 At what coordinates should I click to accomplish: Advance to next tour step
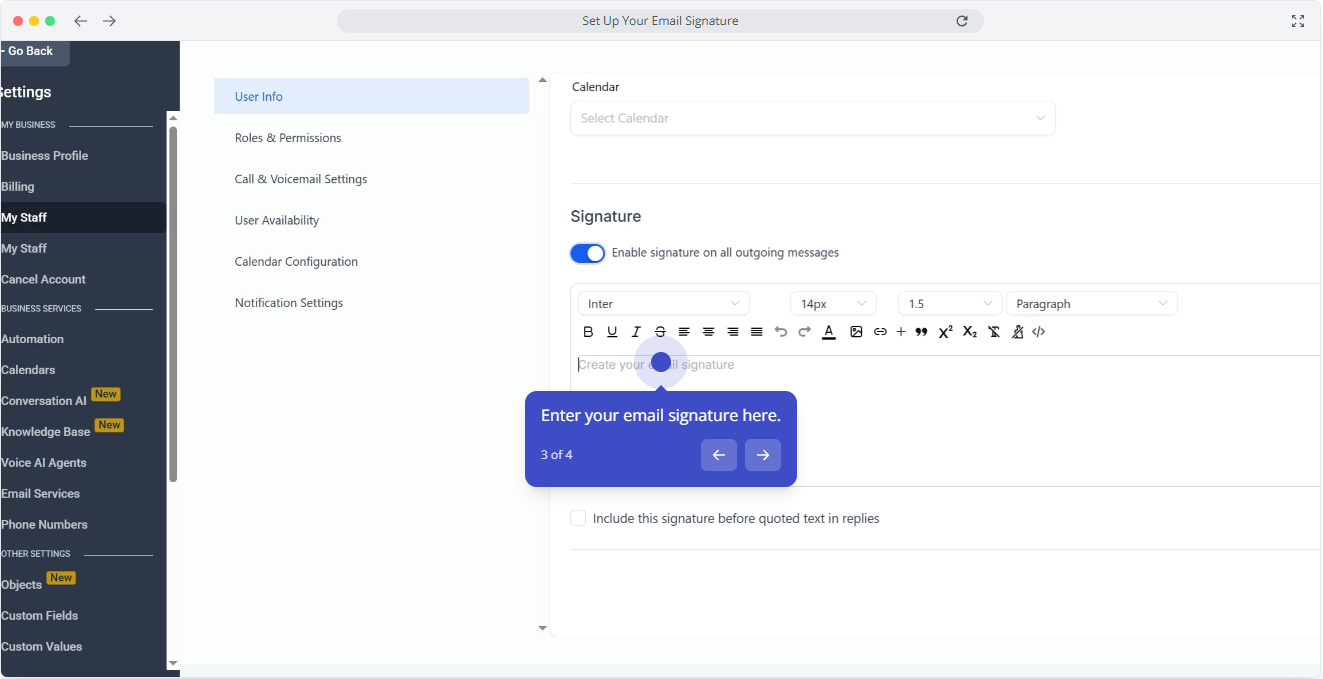pos(763,455)
